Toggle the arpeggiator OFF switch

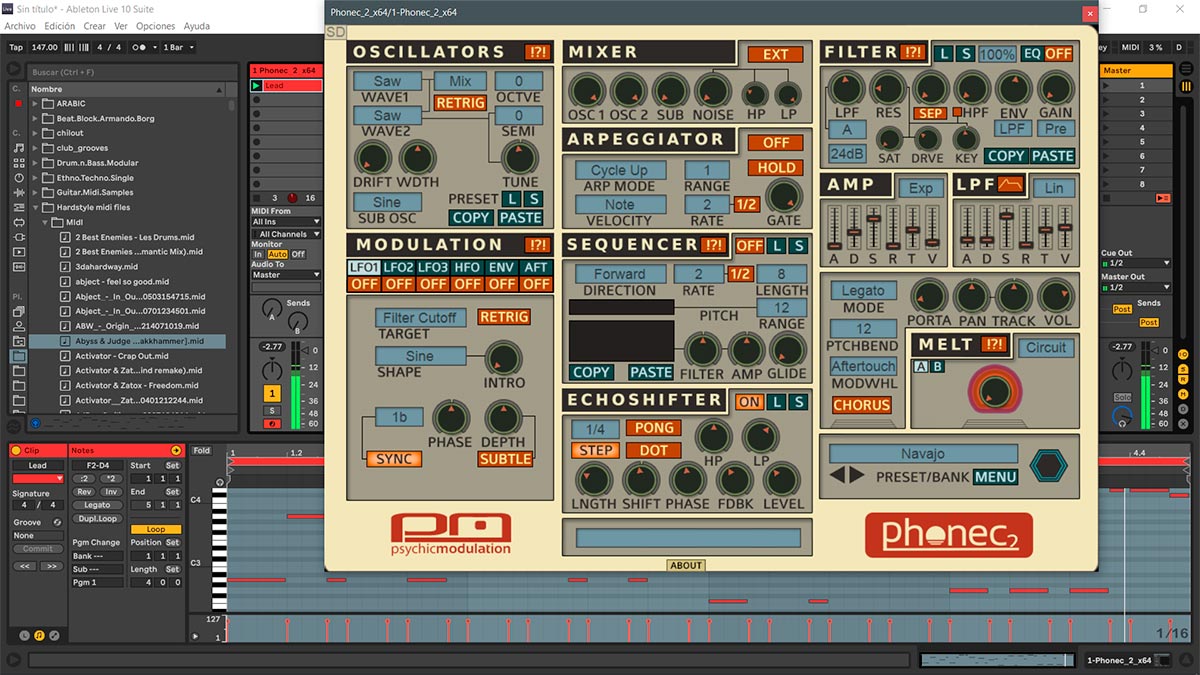tap(776, 143)
